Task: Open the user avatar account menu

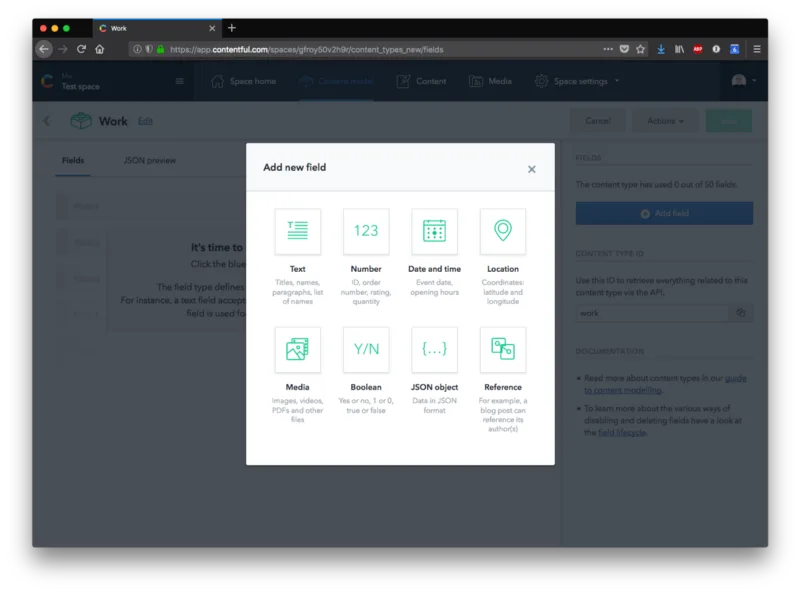Action: click(x=743, y=81)
